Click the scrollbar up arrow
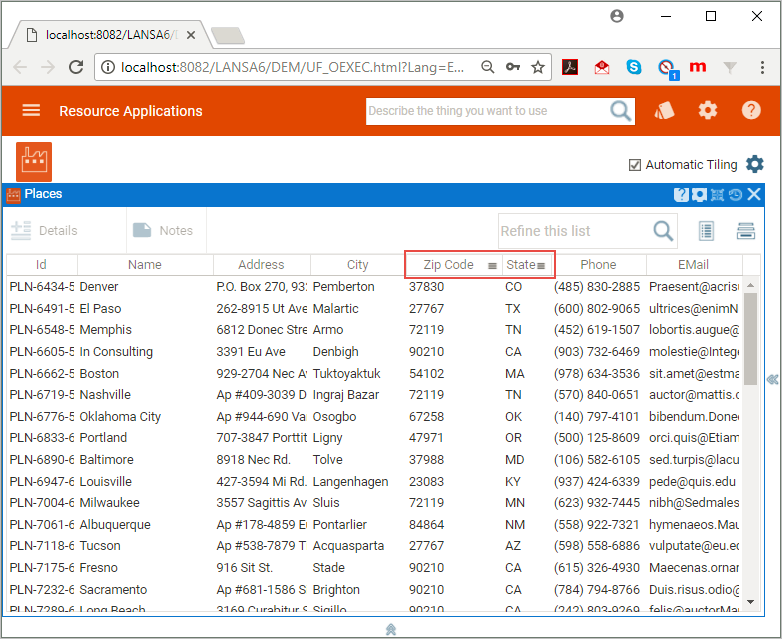782x639 pixels. [750, 285]
